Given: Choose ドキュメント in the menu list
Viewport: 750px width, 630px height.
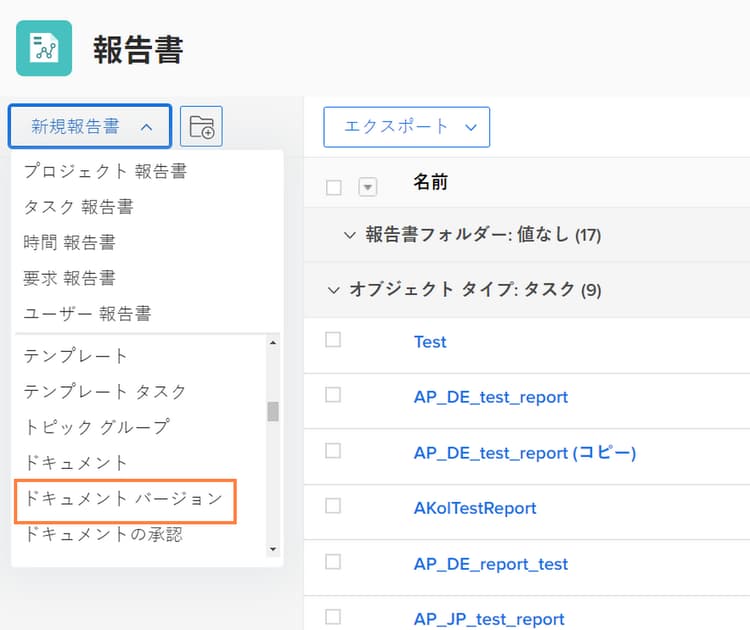Looking at the screenshot, I should pos(76,463).
